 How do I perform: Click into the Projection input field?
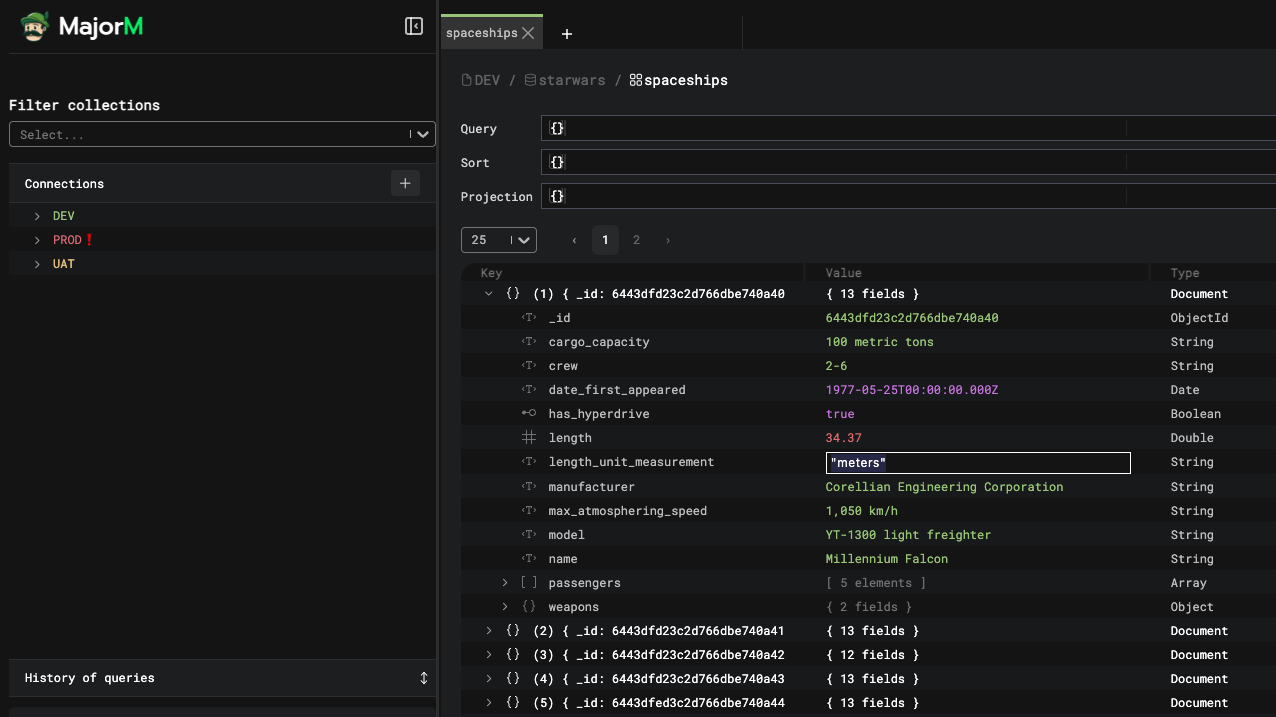click(908, 196)
